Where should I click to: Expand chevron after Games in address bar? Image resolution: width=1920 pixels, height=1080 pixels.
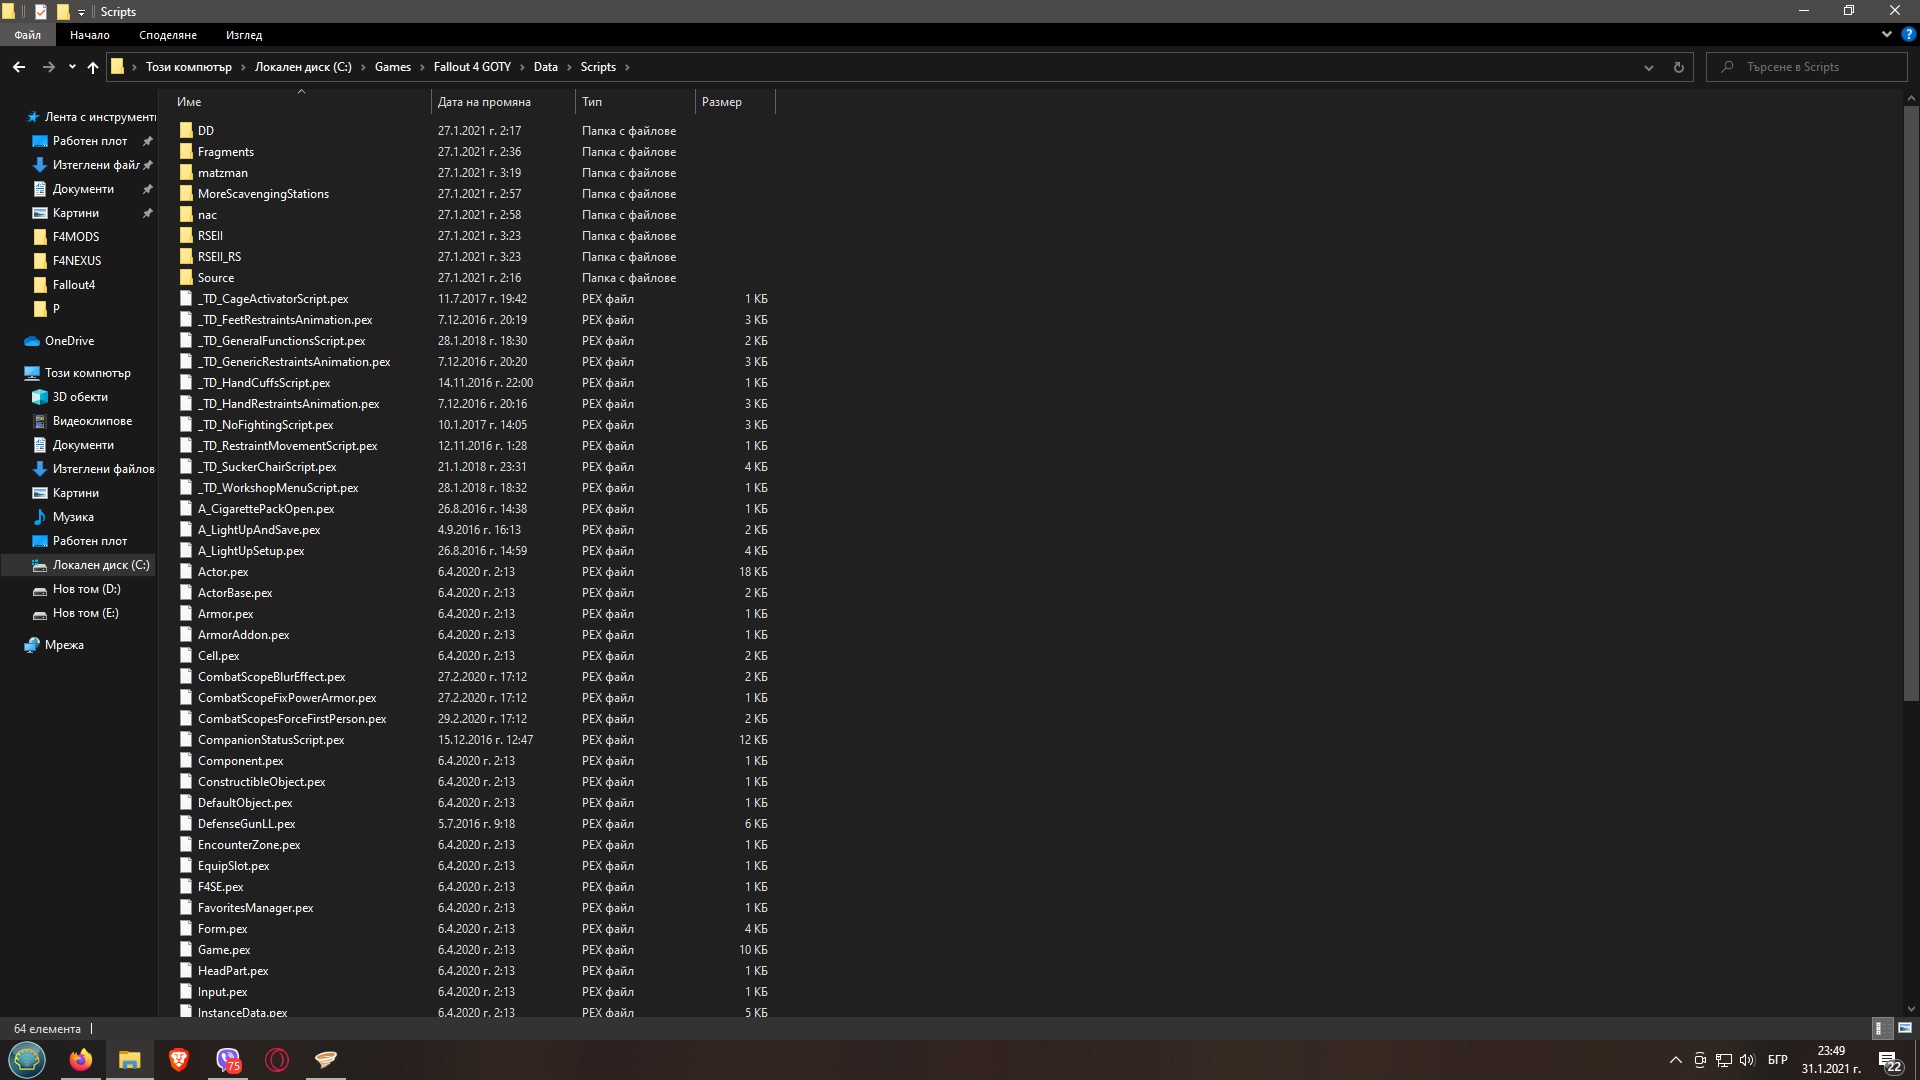click(x=422, y=67)
